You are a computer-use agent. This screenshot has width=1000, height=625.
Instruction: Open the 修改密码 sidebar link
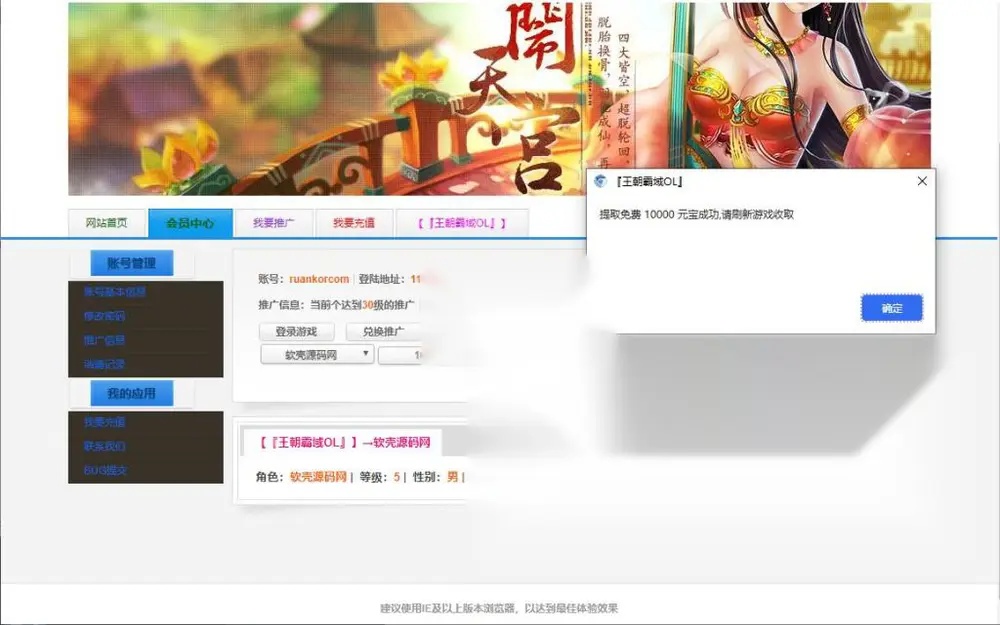click(x=105, y=316)
